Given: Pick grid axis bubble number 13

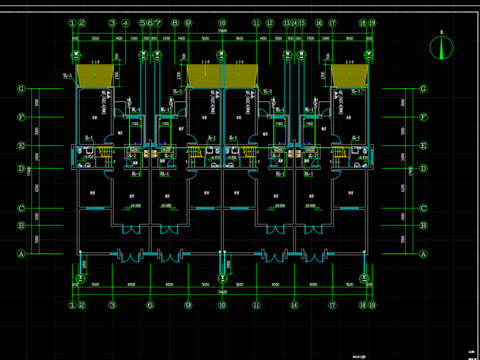Looking at the screenshot, I should tap(287, 23).
